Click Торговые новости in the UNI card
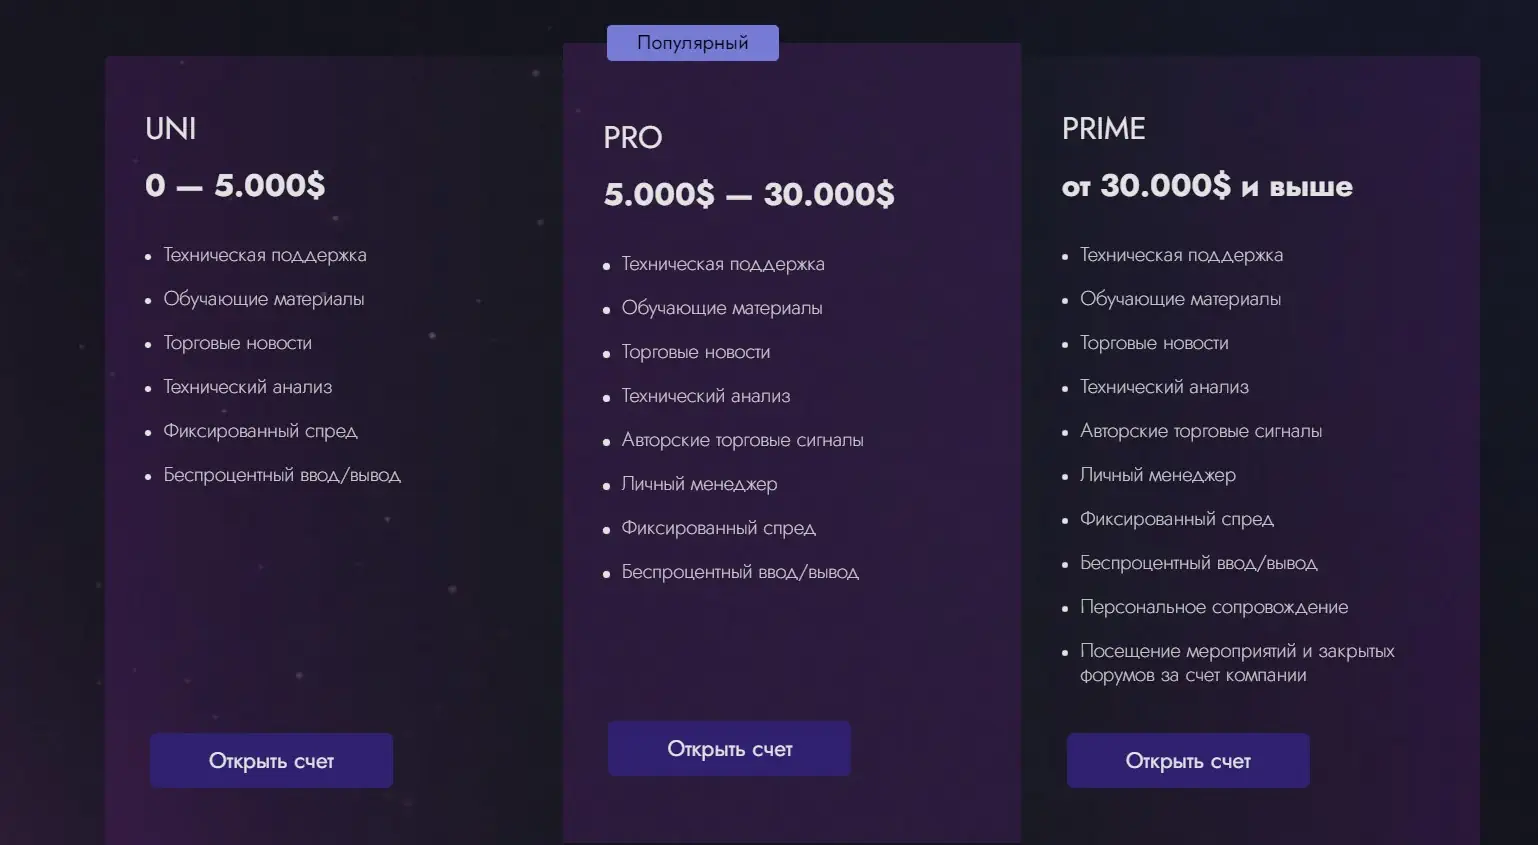 (x=238, y=343)
